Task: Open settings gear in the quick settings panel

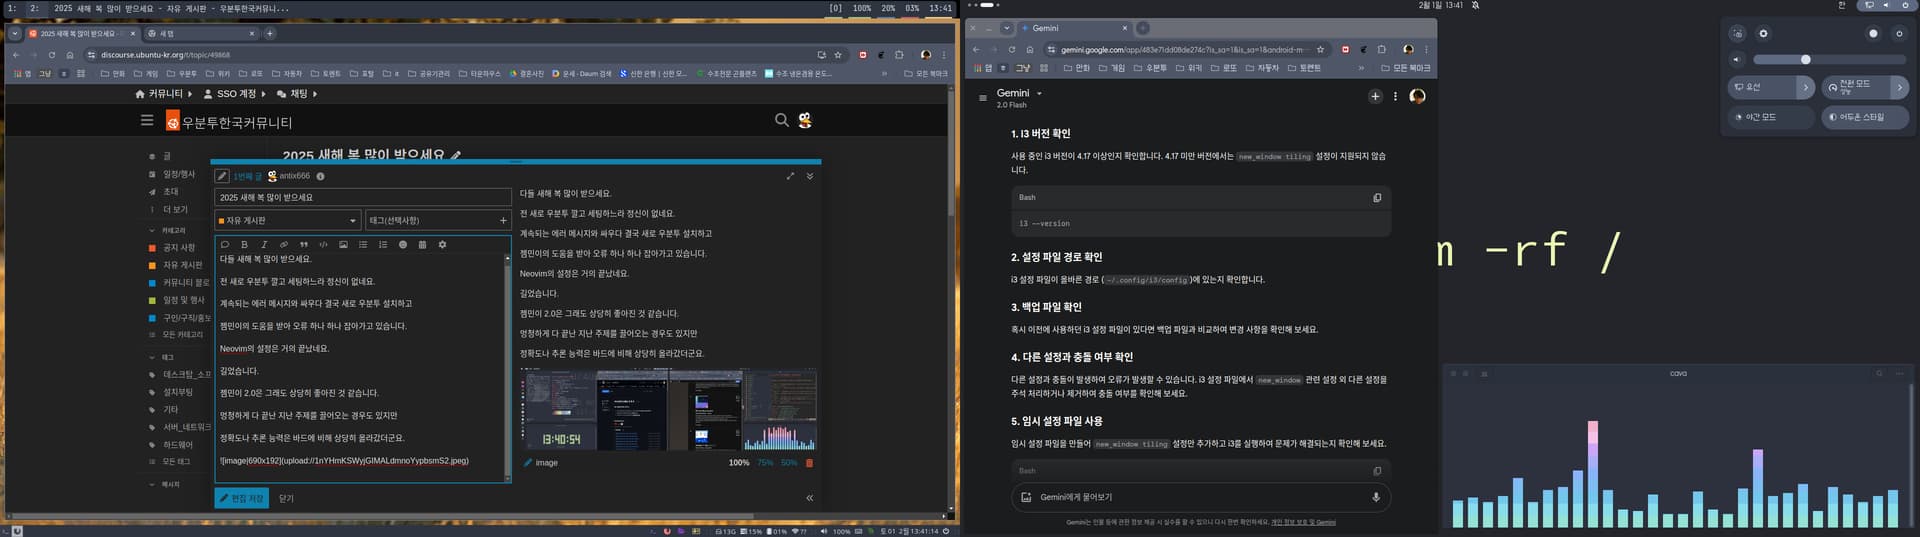Action: [1763, 33]
